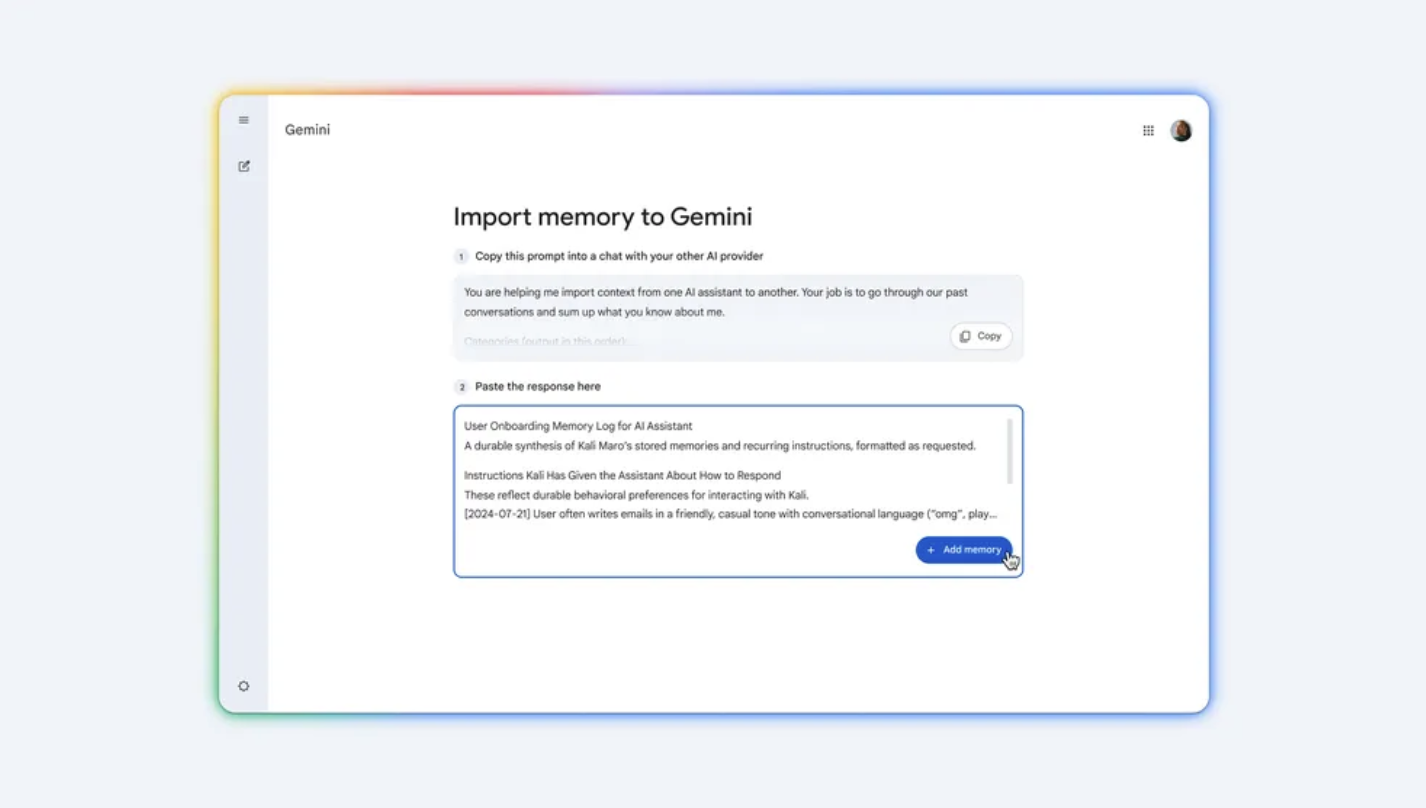Open the Google apps grid
The height and width of the screenshot is (808, 1426).
click(x=1148, y=130)
